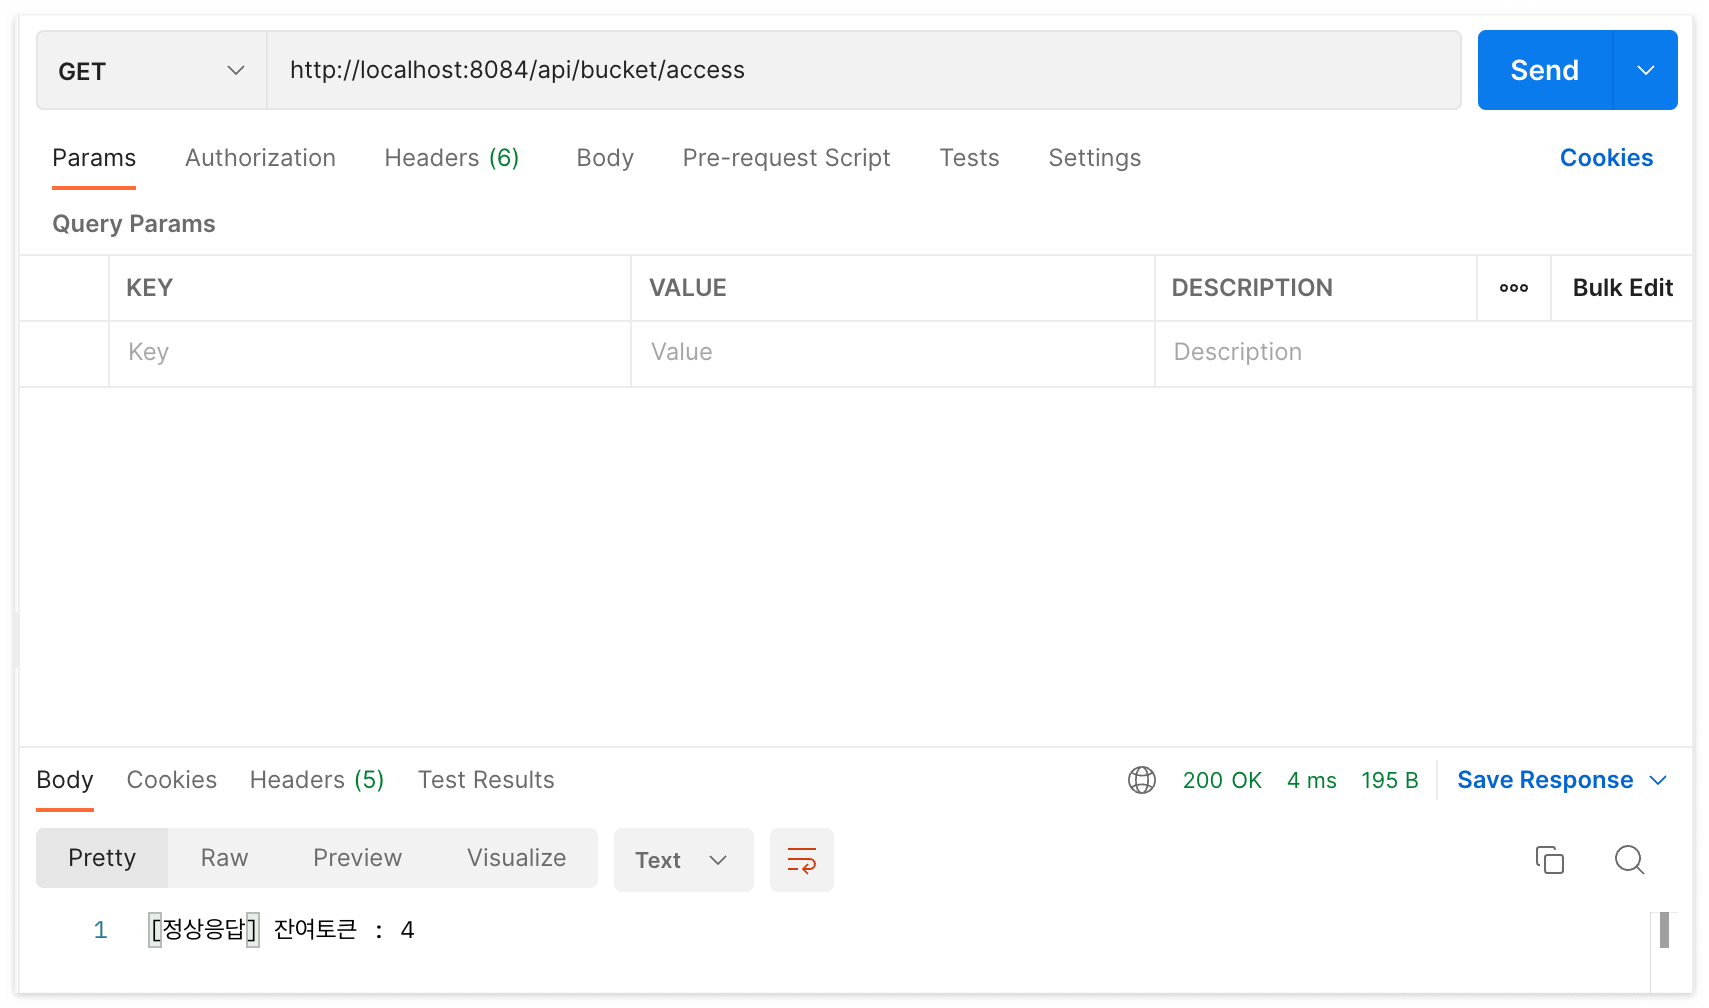Click the Key input cell

pos(370,353)
